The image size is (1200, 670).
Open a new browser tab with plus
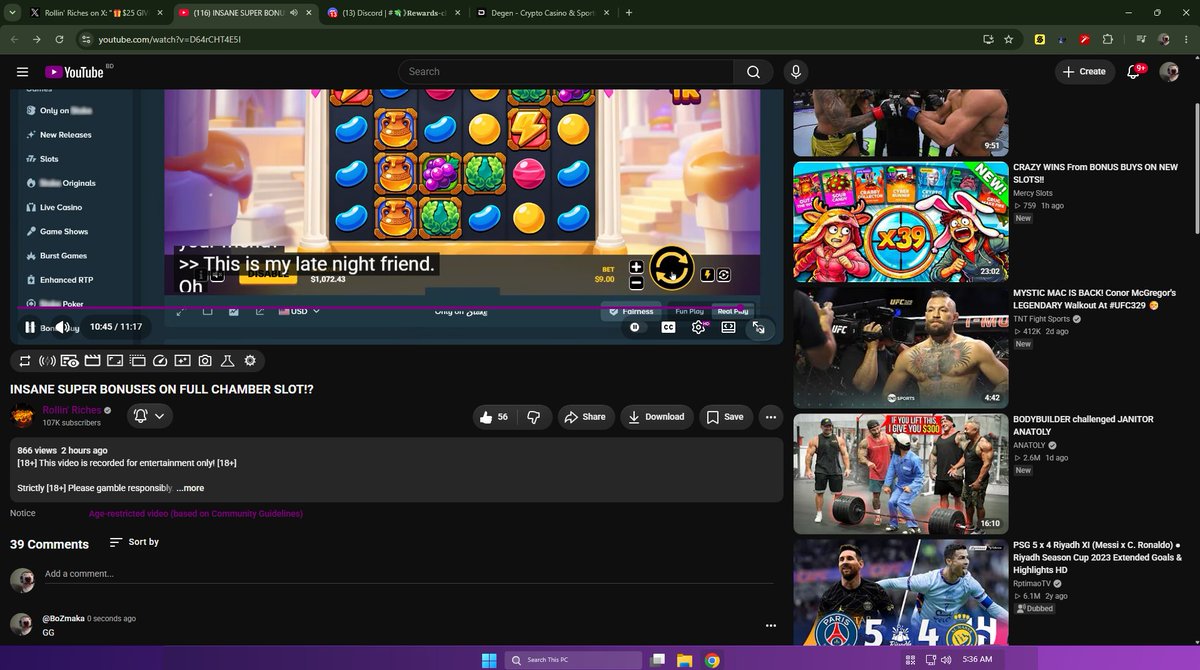pos(629,13)
